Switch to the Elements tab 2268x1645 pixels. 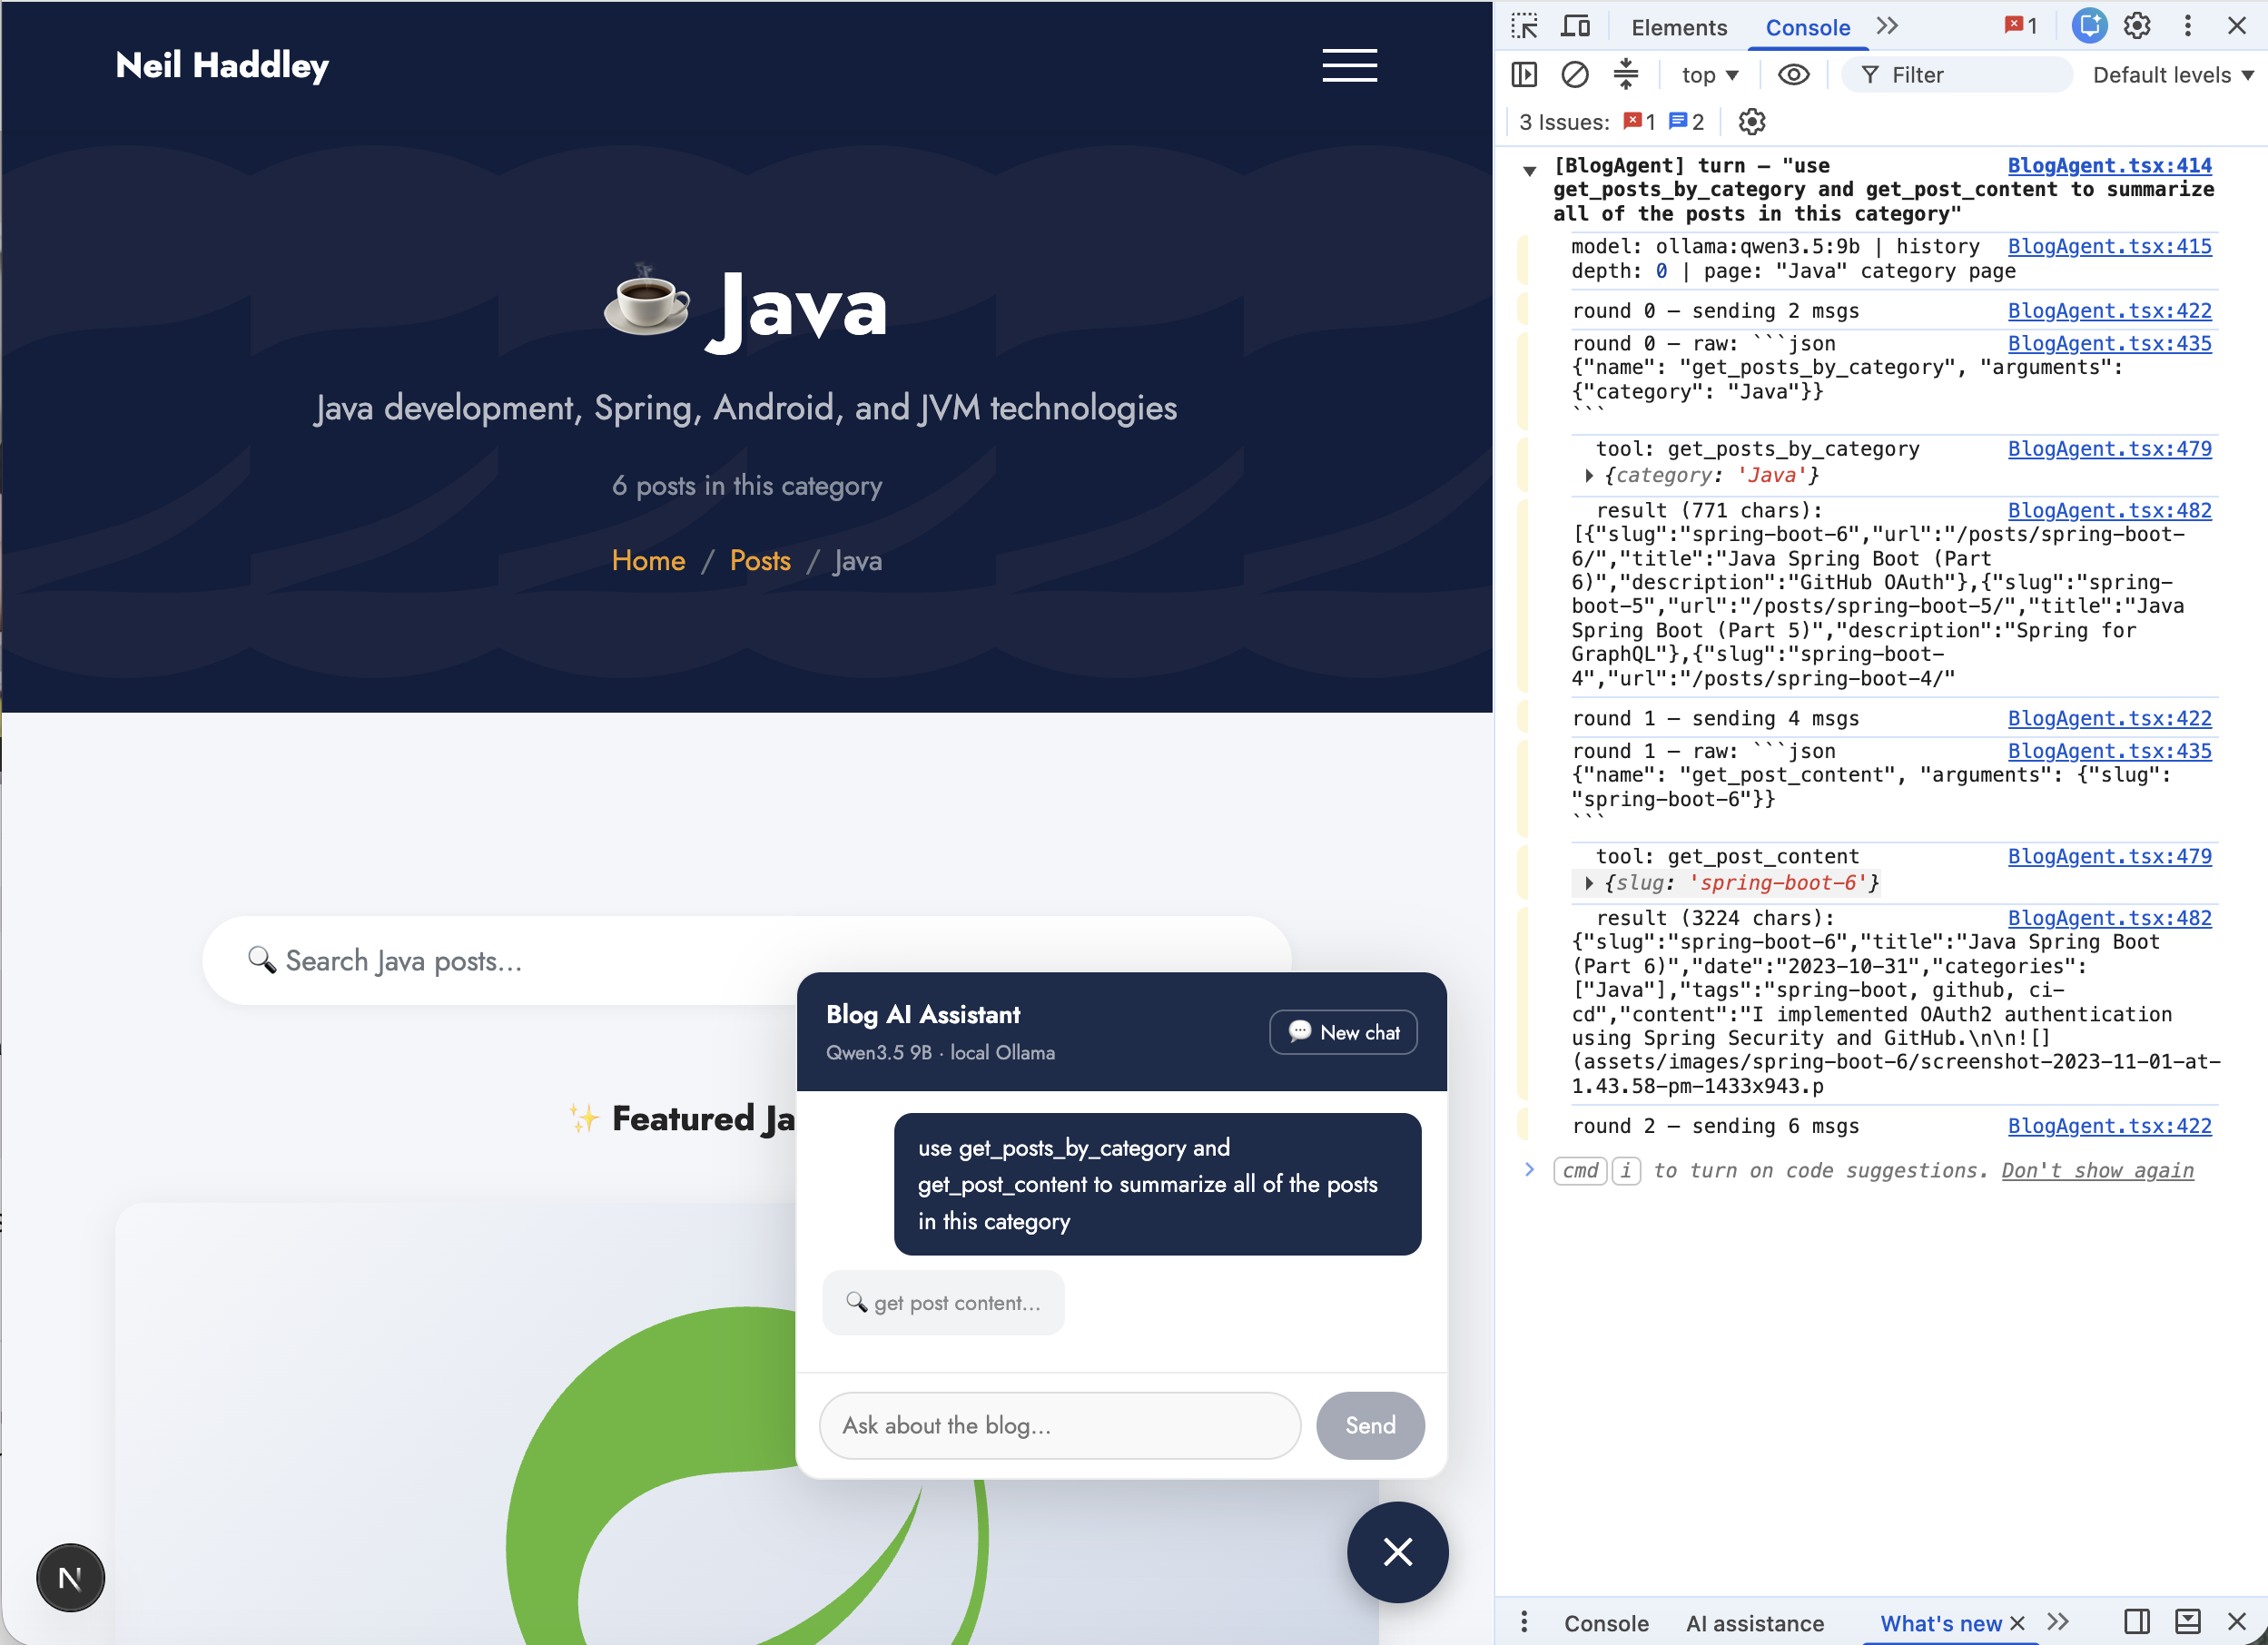(x=1679, y=27)
